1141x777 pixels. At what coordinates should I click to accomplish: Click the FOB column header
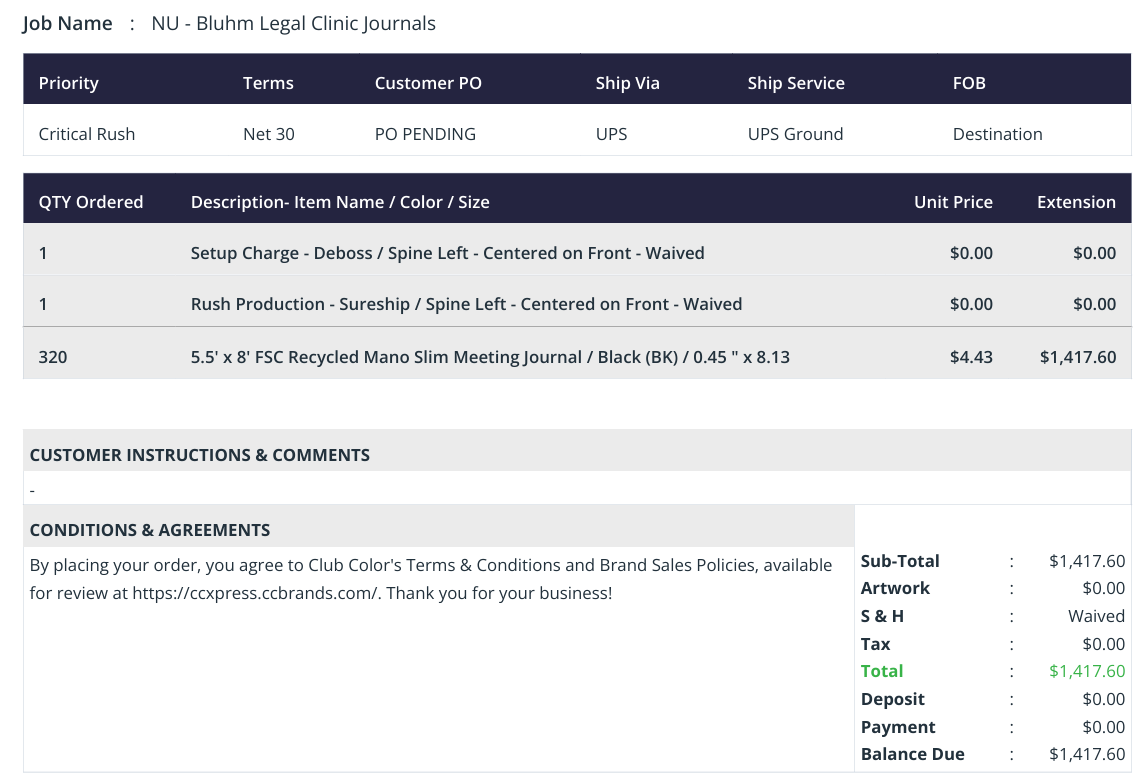click(969, 83)
